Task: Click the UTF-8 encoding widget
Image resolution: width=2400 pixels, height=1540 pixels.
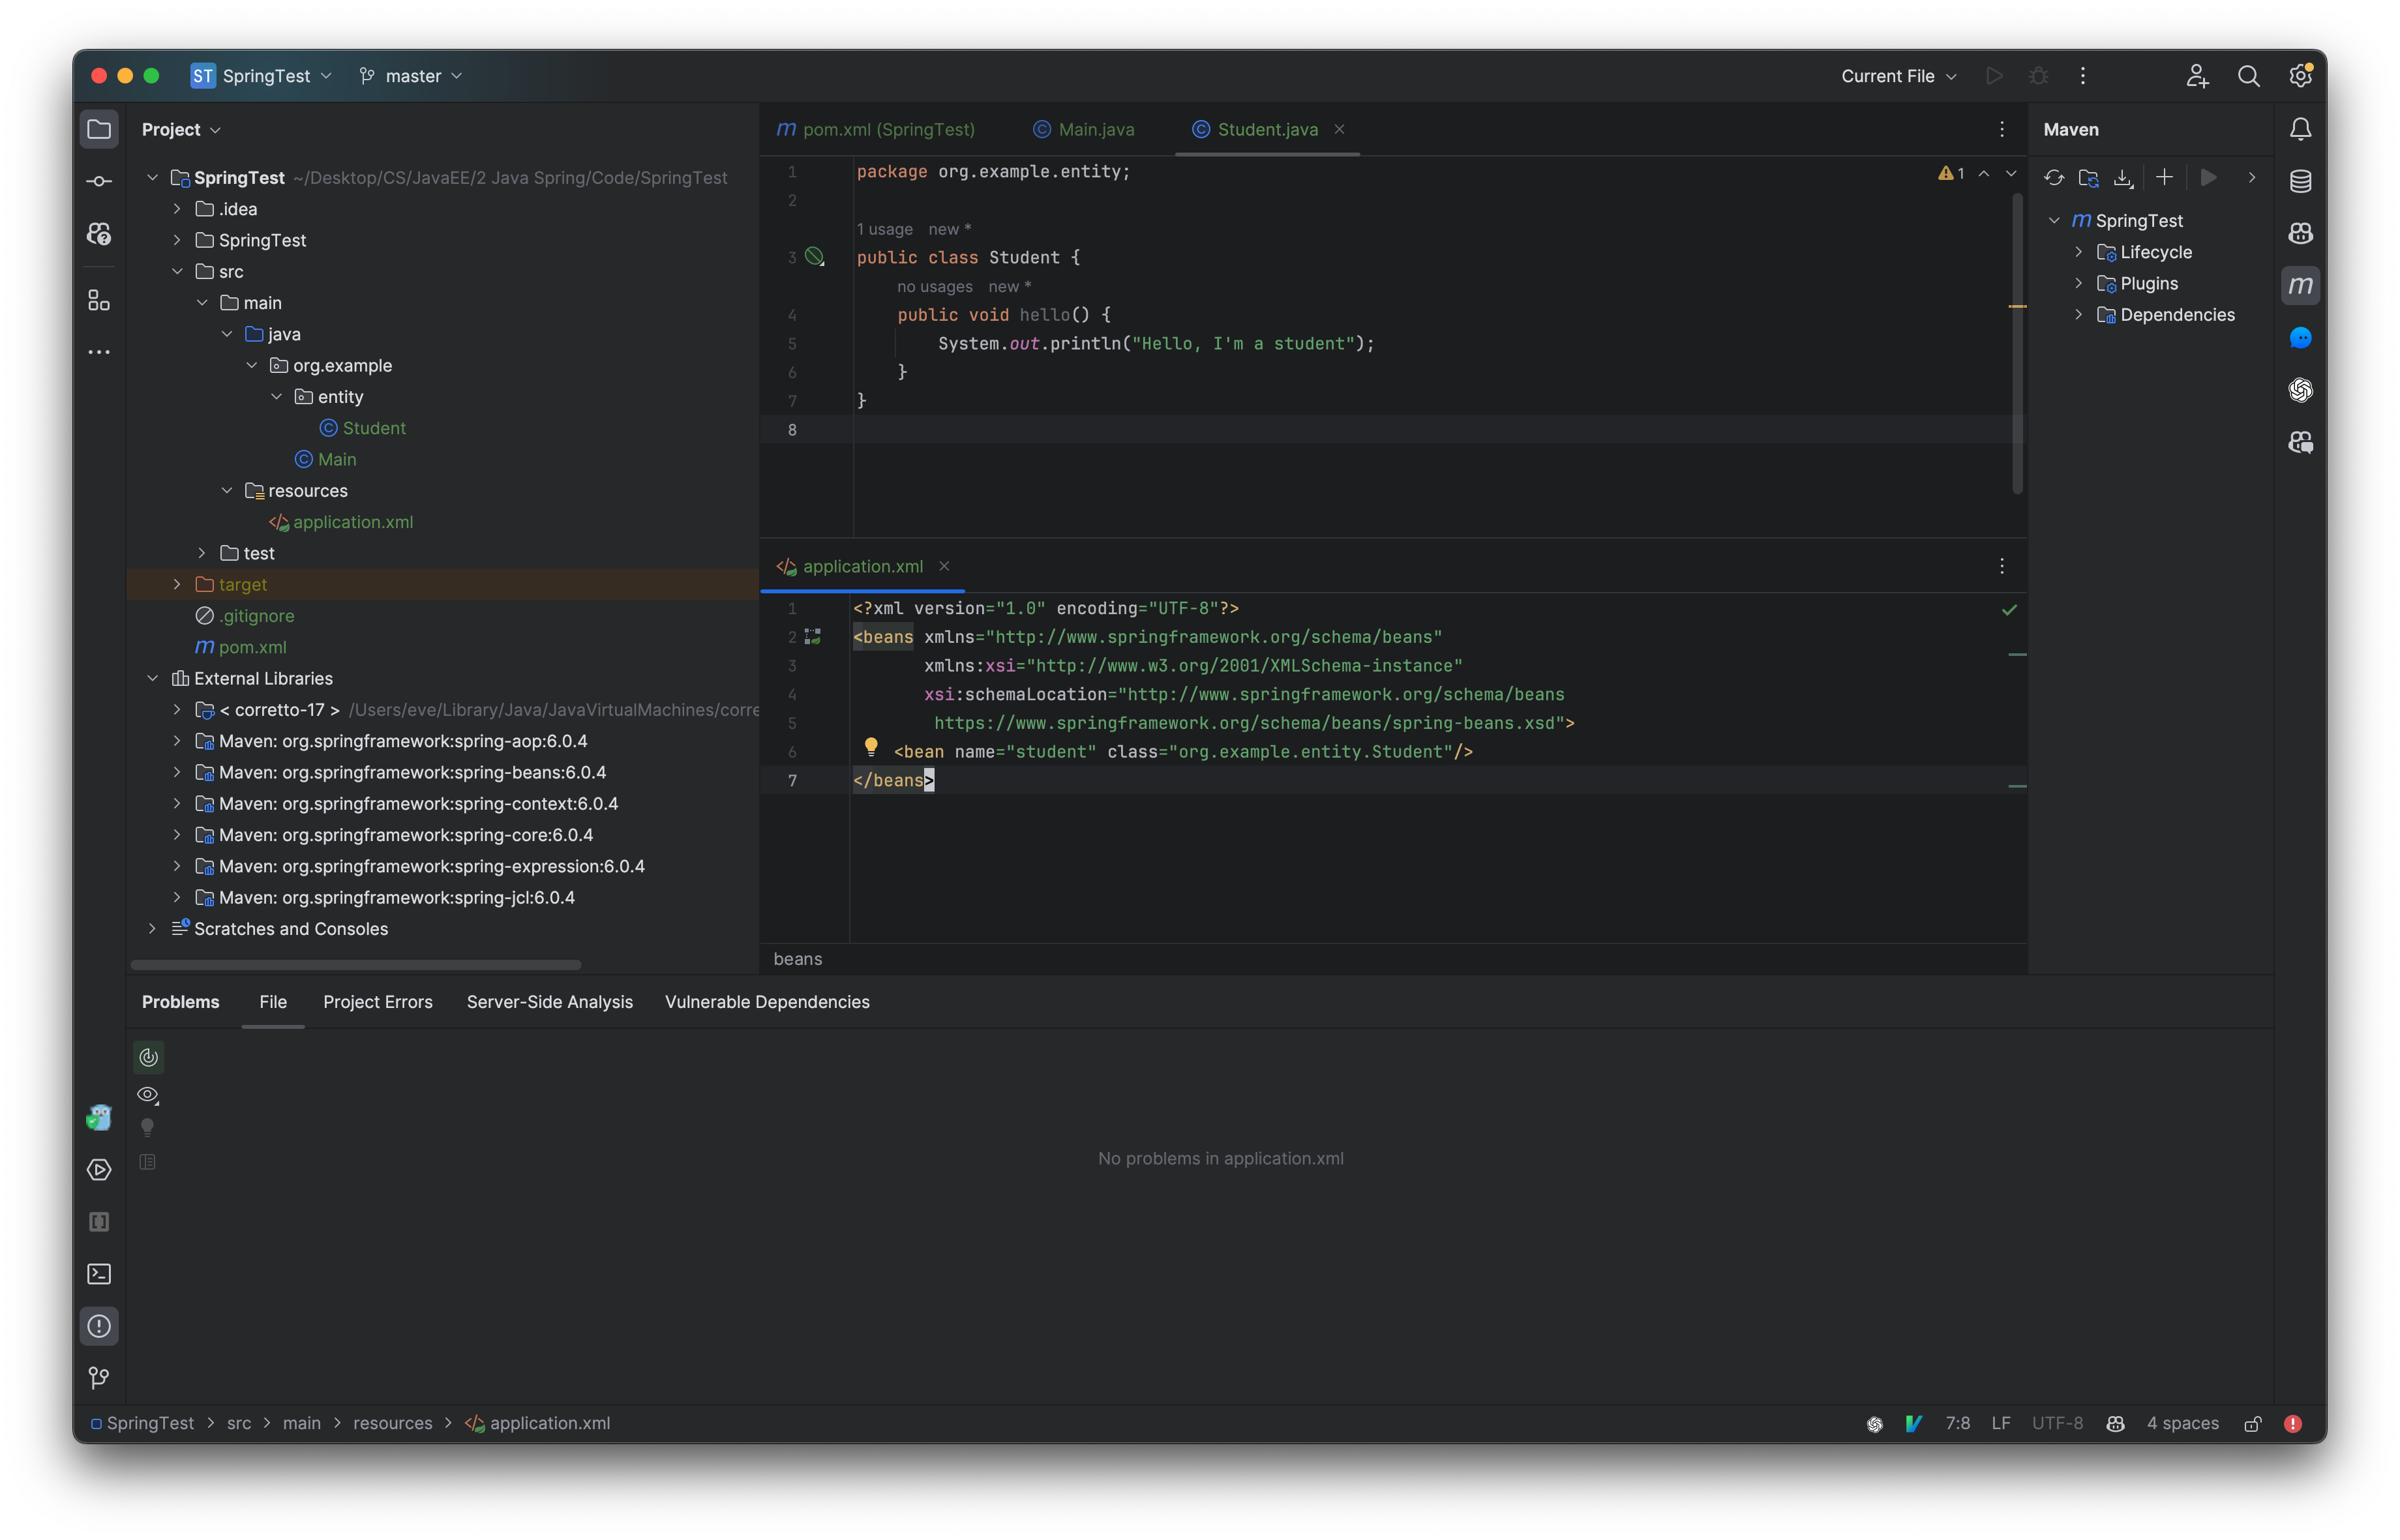Action: tap(2057, 1423)
